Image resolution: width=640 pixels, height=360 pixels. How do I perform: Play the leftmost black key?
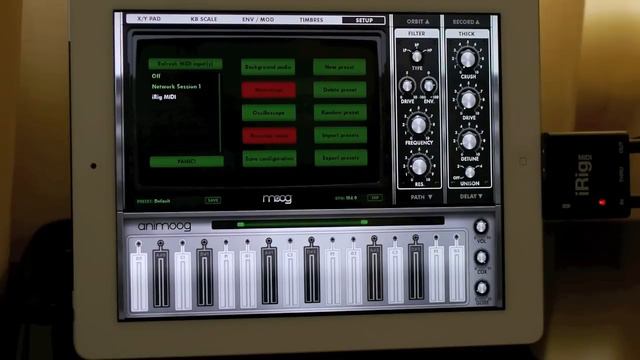click(x=161, y=278)
